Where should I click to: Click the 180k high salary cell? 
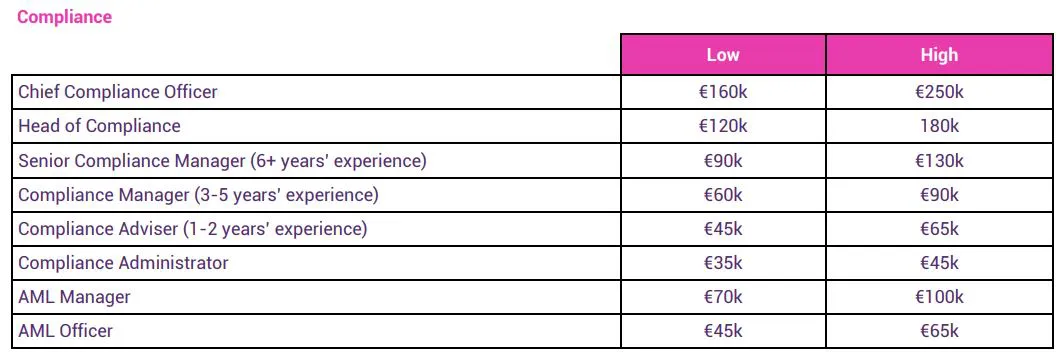point(939,126)
